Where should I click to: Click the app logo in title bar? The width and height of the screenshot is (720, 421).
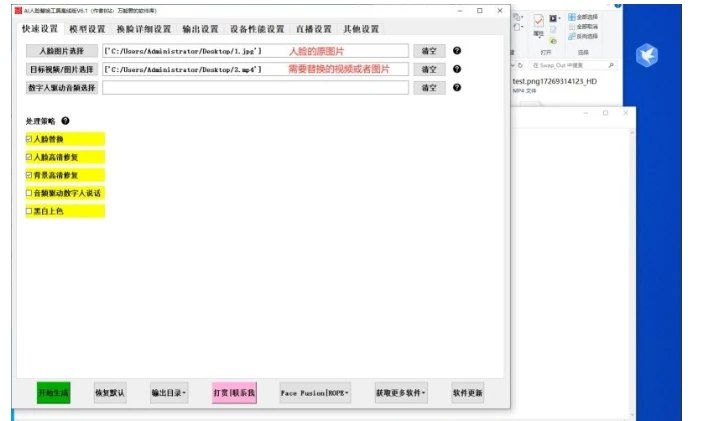18,10
